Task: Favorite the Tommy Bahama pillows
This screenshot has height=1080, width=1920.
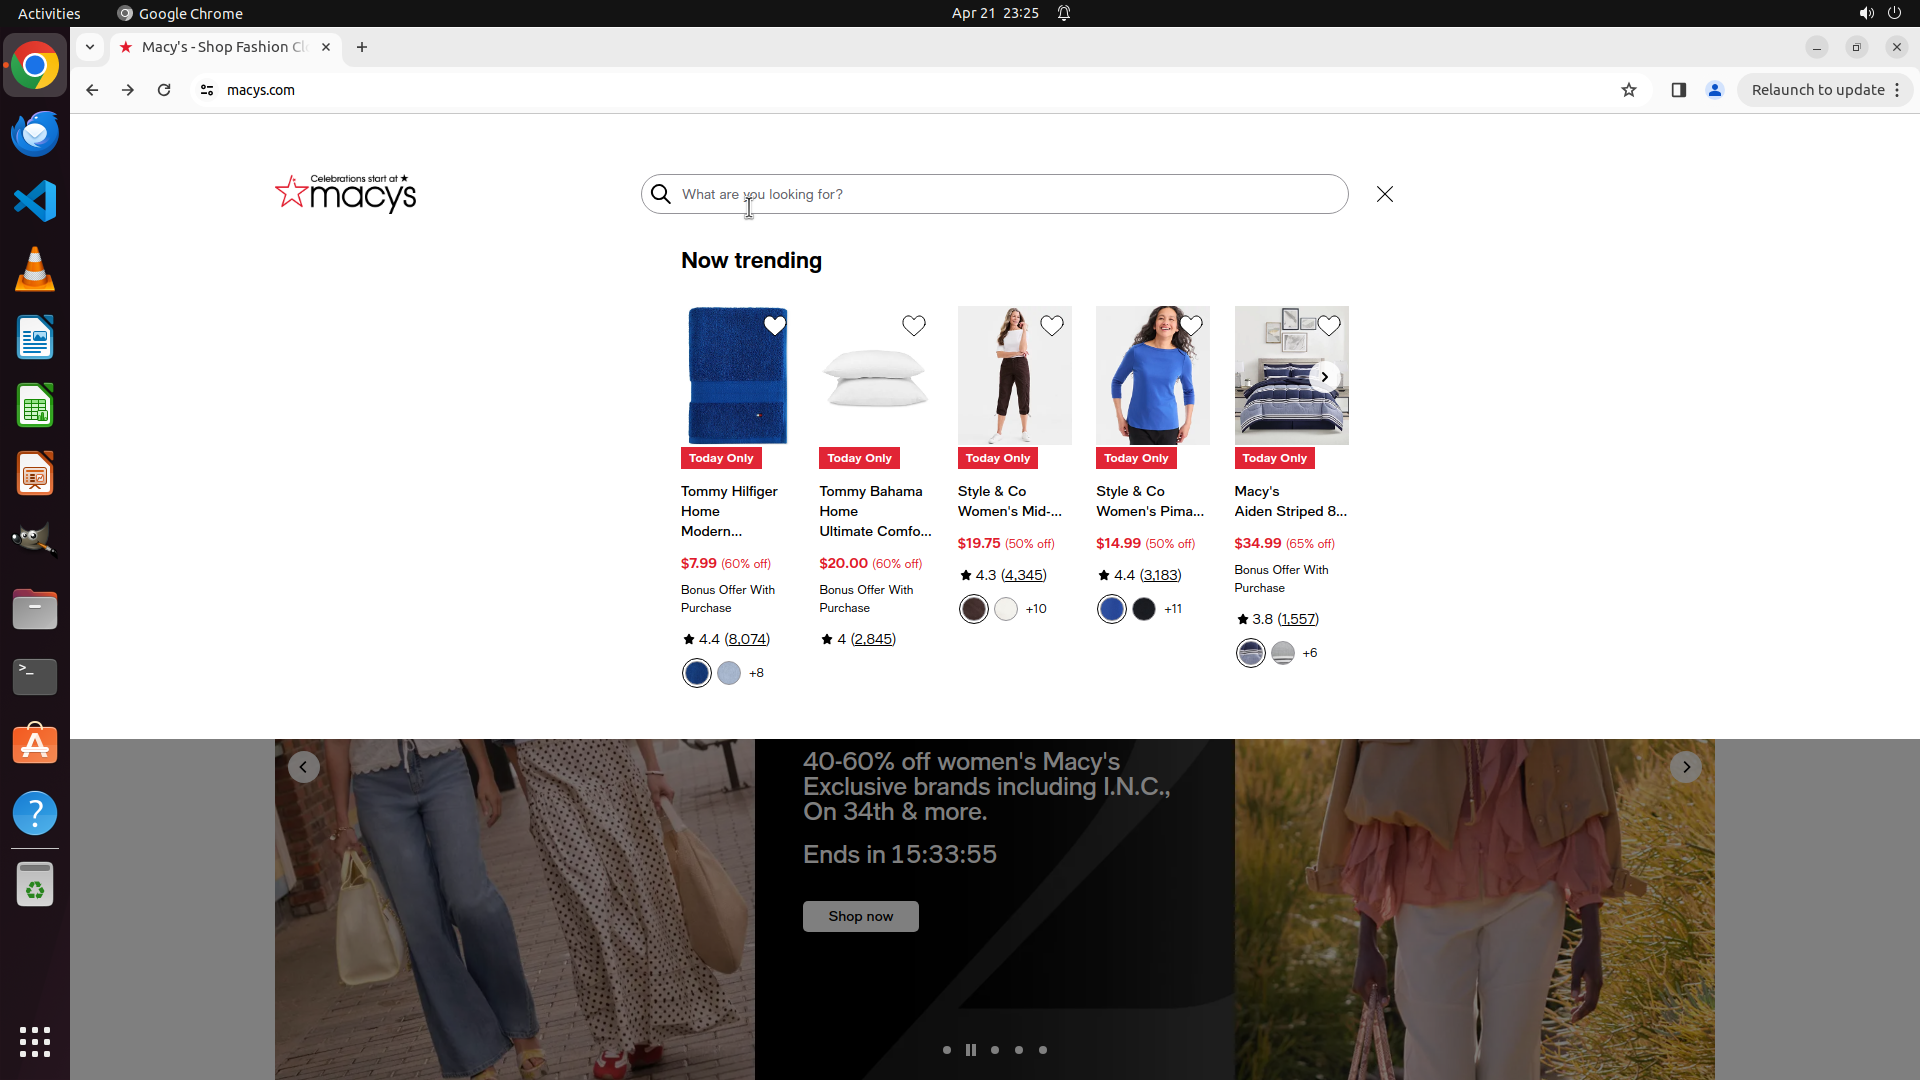Action: pos(913,325)
